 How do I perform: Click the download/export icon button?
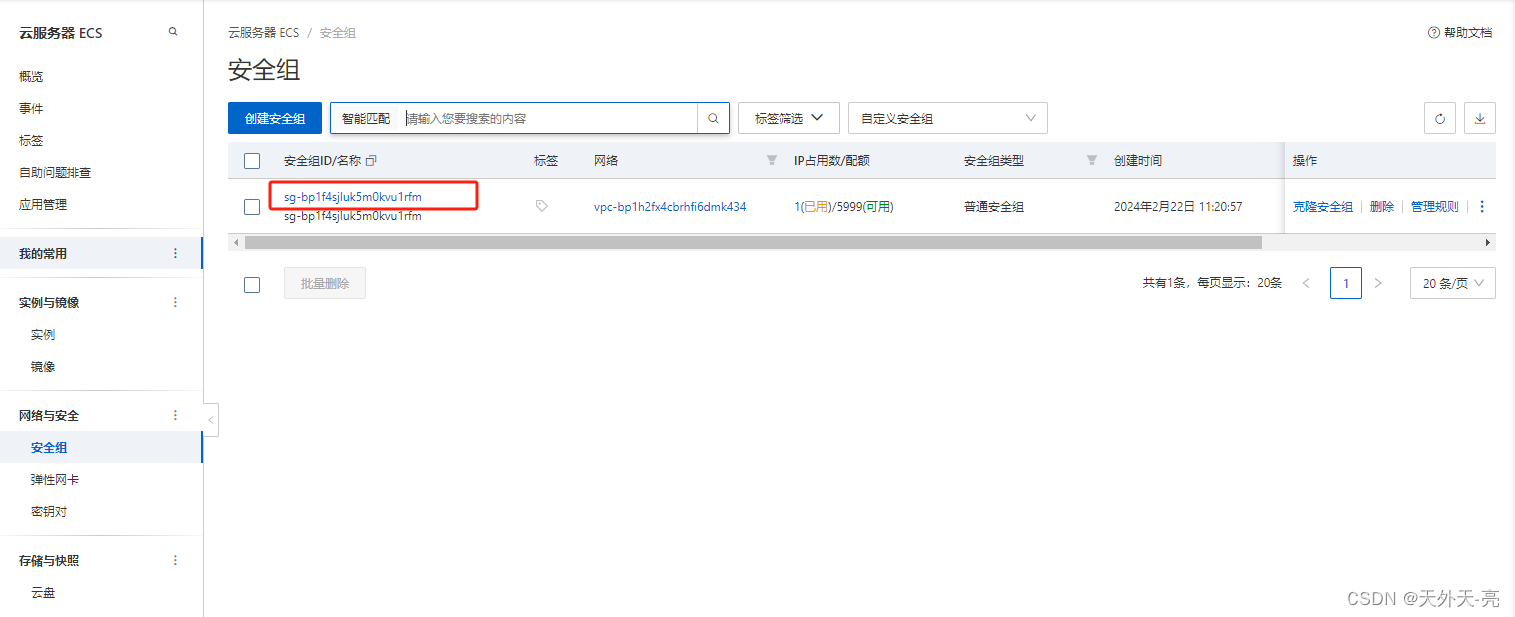point(1480,118)
